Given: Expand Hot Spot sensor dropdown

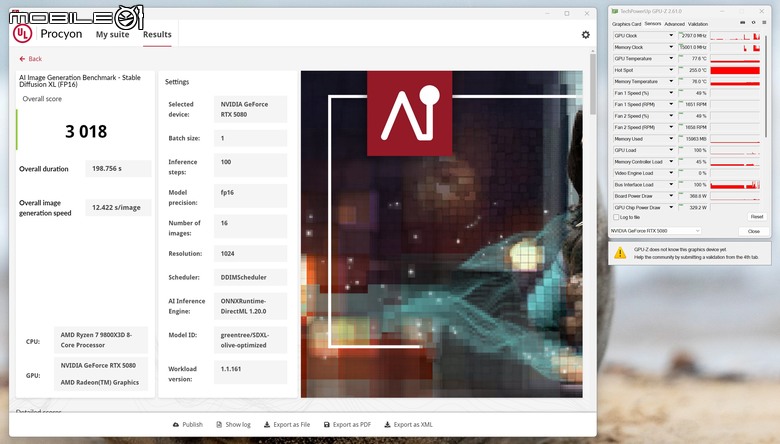Looking at the screenshot, I should [671, 70].
